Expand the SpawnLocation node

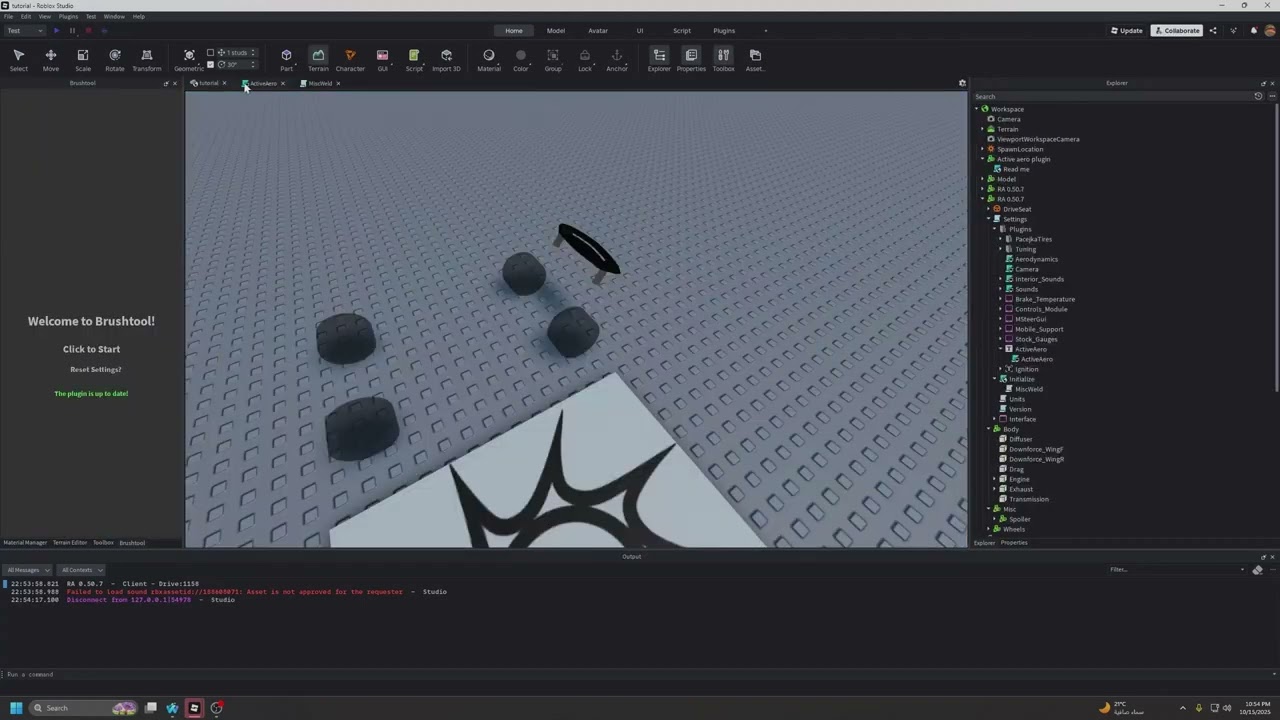pyautogui.click(x=983, y=149)
